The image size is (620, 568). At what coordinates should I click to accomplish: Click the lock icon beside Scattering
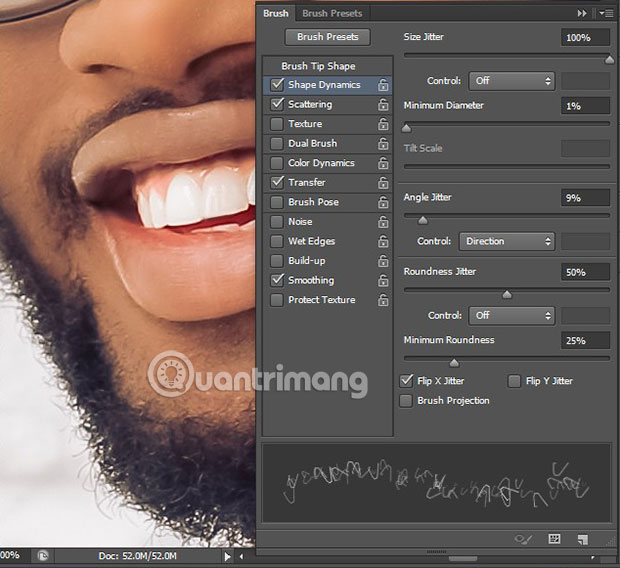(383, 104)
